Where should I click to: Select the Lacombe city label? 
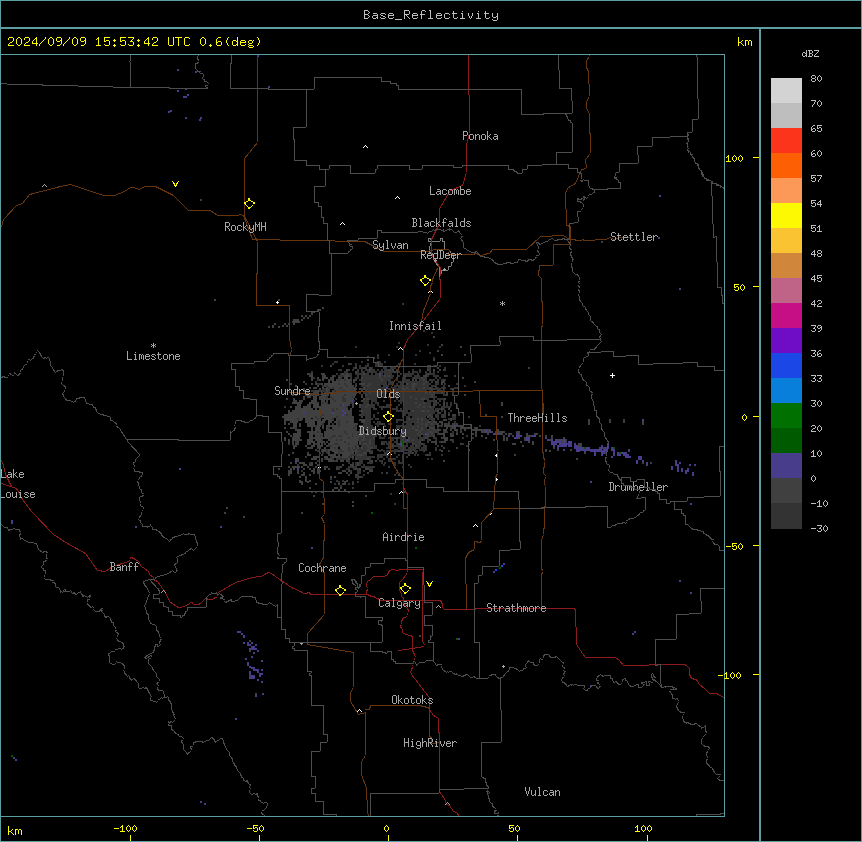[x=450, y=191]
